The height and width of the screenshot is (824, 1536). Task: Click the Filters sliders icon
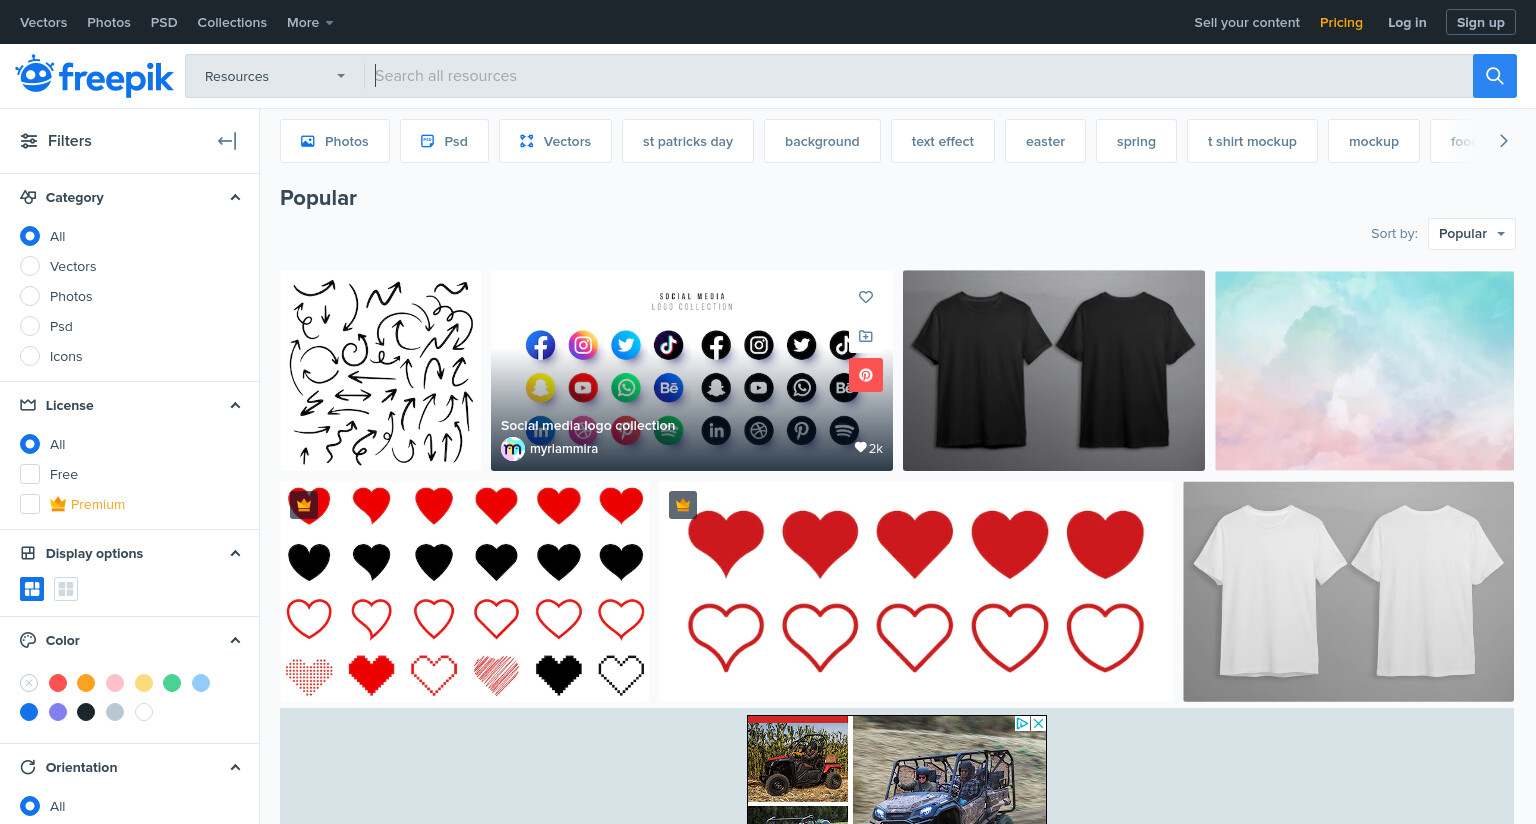tap(29, 141)
